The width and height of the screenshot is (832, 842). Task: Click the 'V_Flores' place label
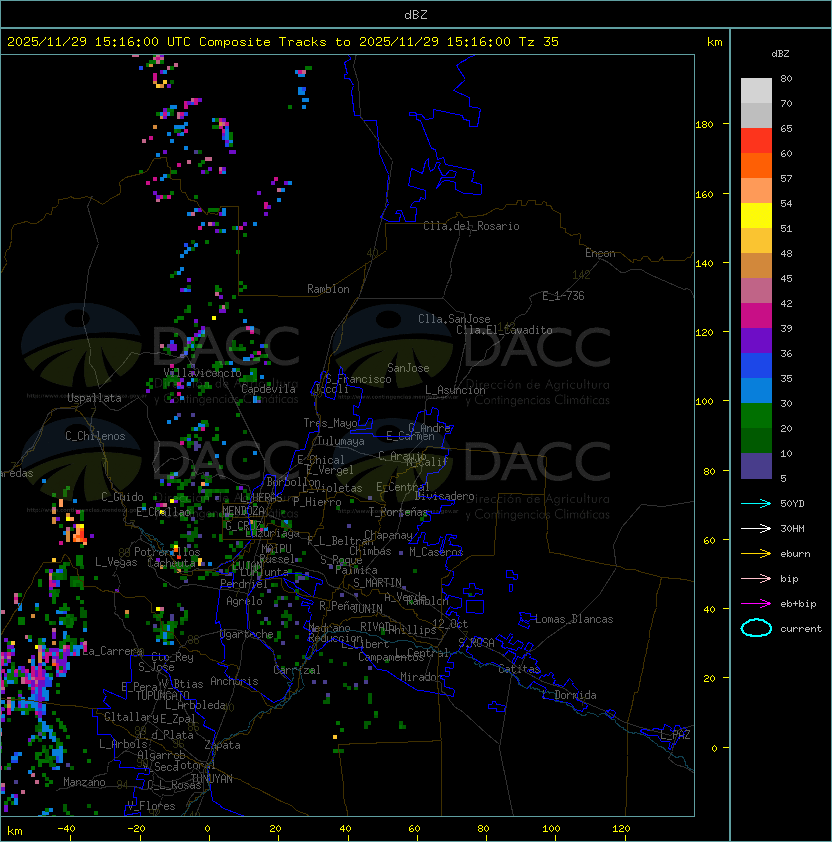pos(151,806)
